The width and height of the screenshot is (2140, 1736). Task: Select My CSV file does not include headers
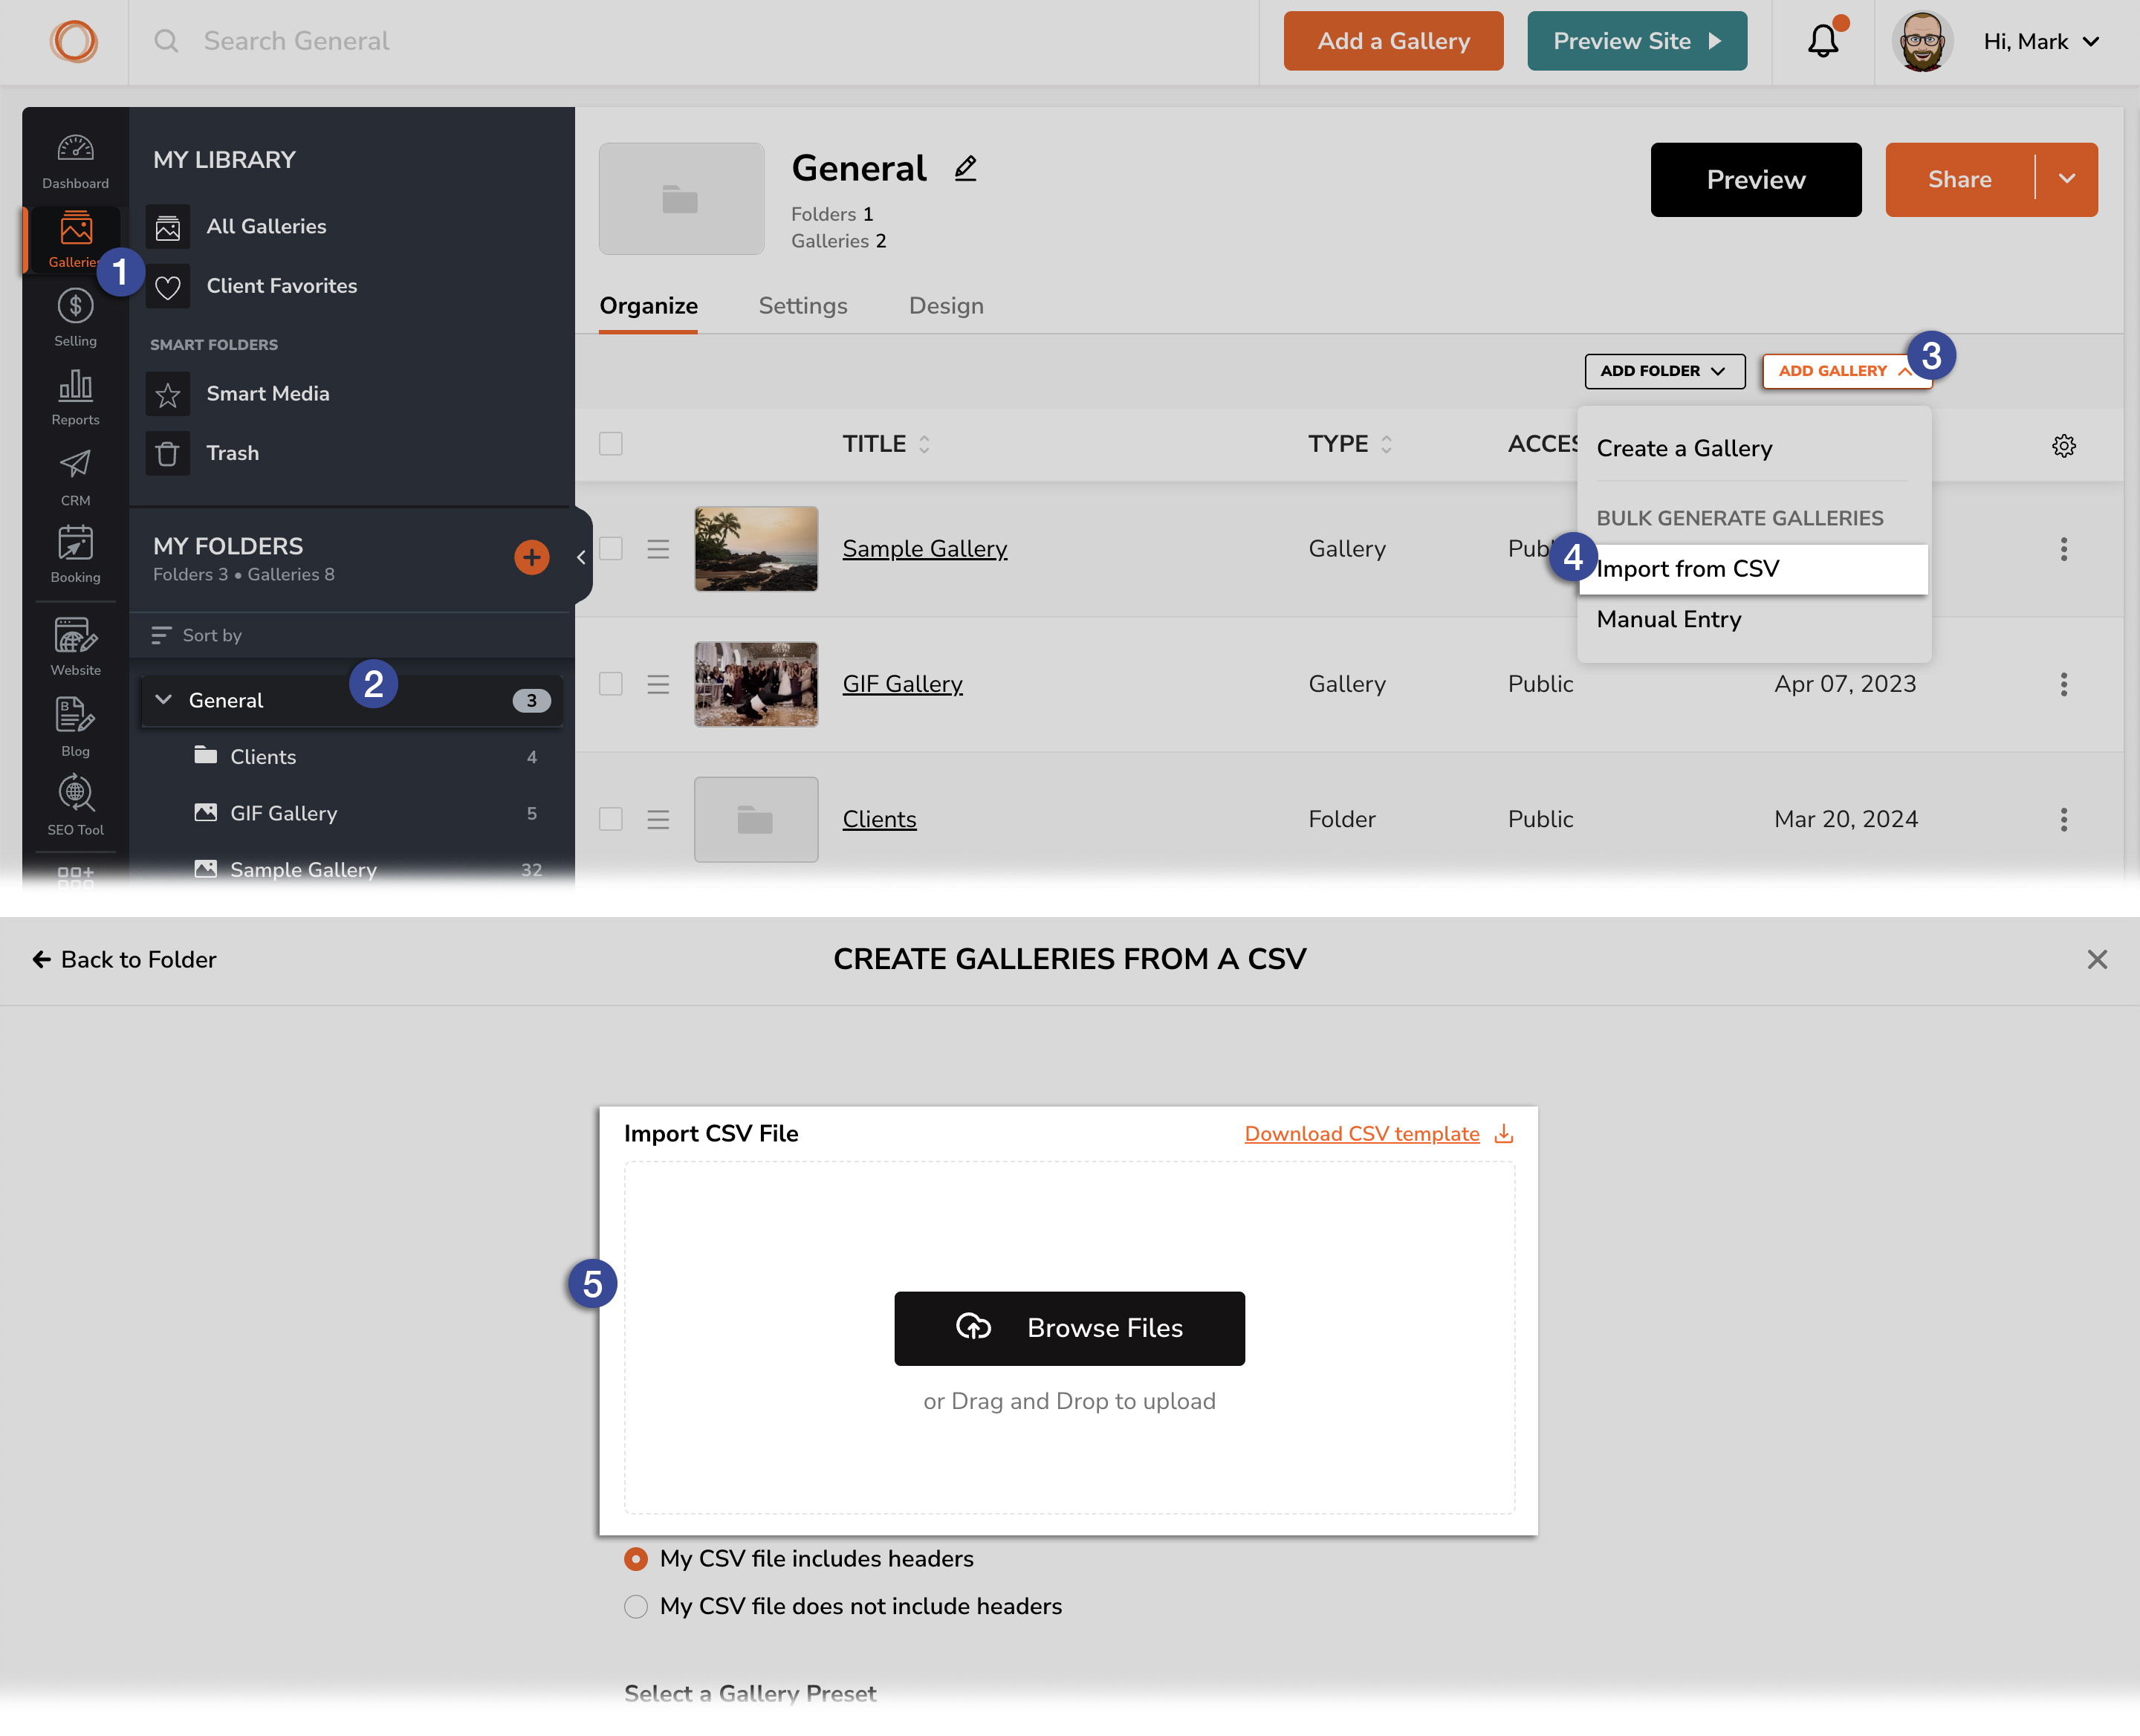[636, 1606]
